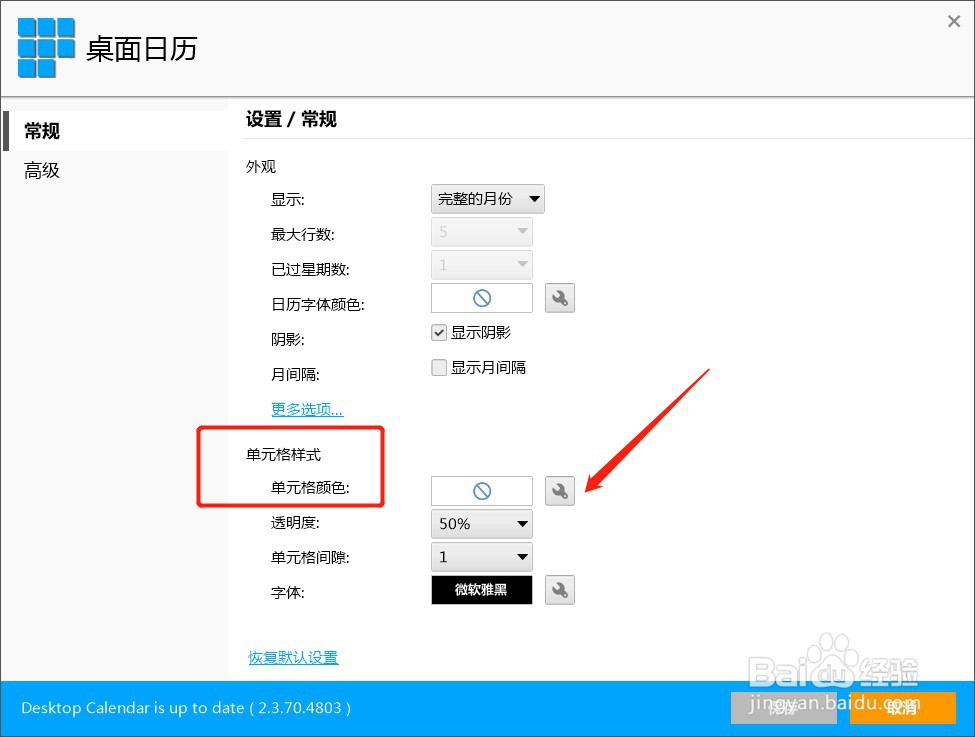975x737 pixels.
Task: Click the wrench icon next to 单元格颜色
Action: 559,490
